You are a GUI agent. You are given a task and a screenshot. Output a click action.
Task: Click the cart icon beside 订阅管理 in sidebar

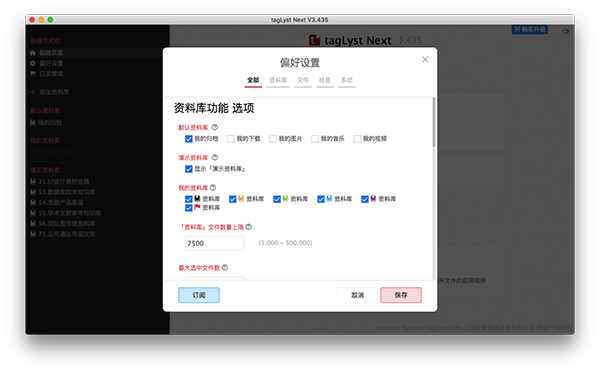(33, 73)
